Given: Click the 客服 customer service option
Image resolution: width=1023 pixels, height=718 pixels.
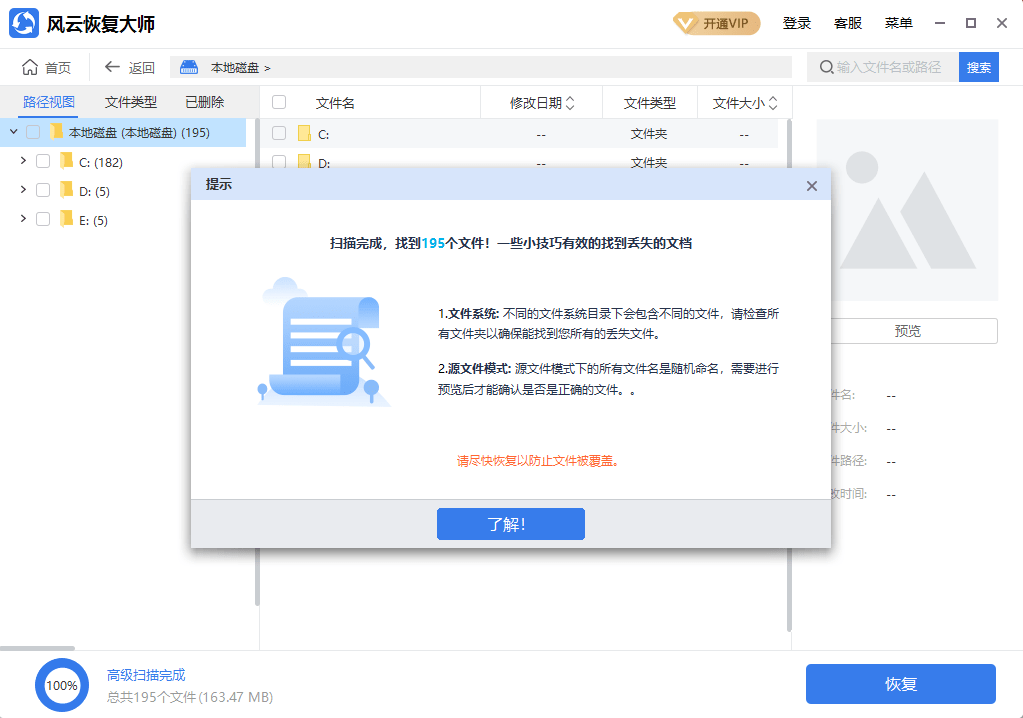Looking at the screenshot, I should pos(847,22).
